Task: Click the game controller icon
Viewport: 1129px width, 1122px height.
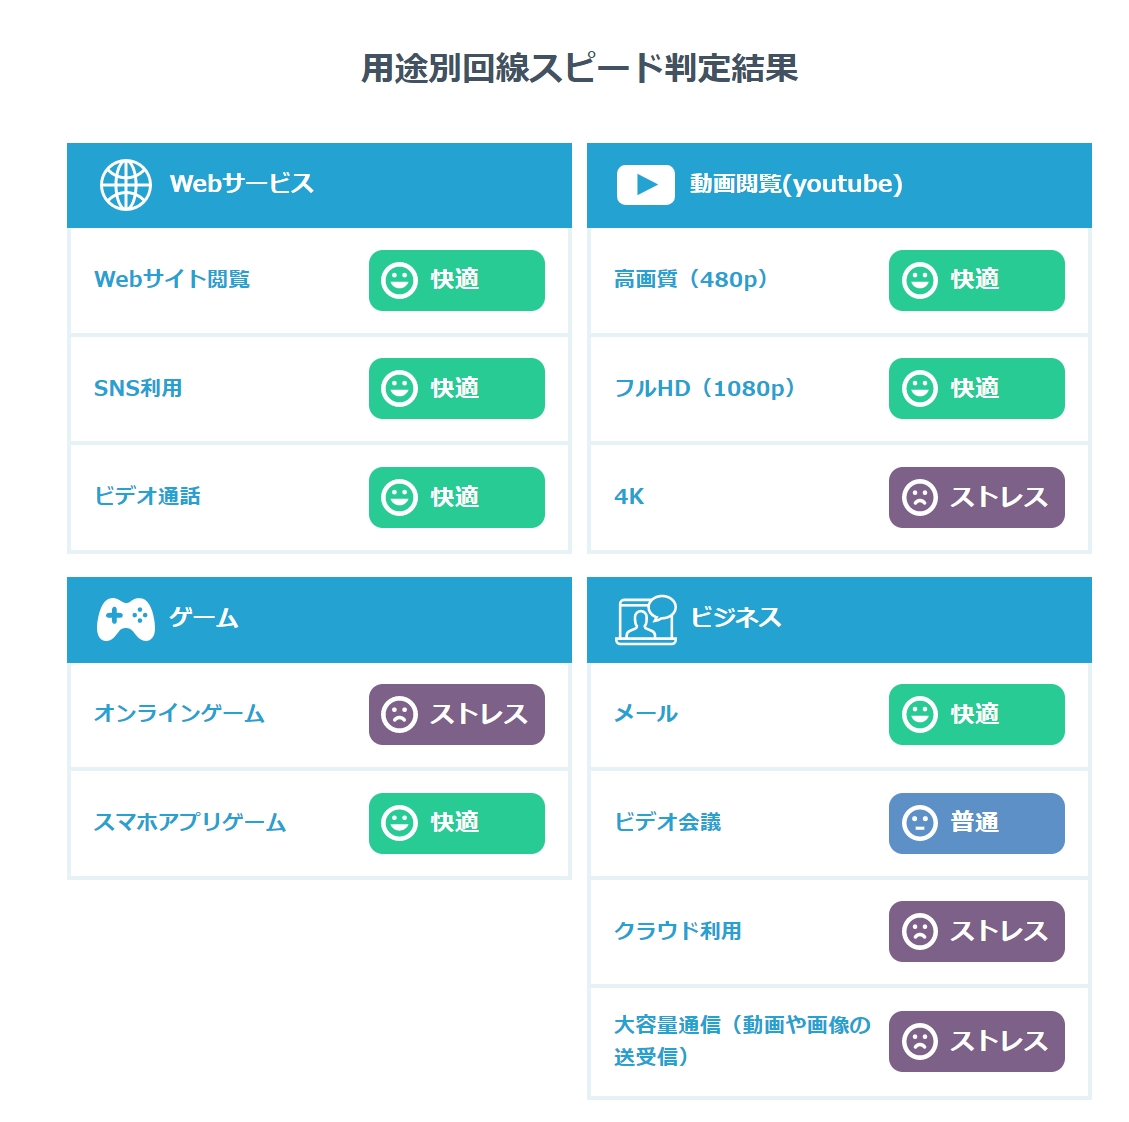Action: [126, 619]
